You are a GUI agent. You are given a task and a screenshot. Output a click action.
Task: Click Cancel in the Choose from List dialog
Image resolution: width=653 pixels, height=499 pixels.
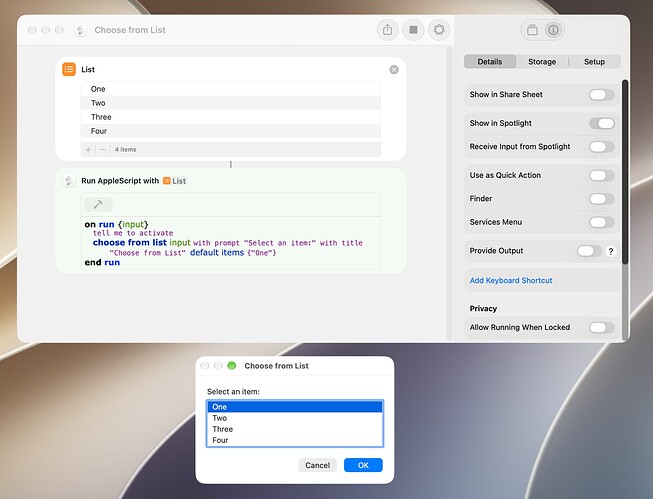[x=317, y=465]
